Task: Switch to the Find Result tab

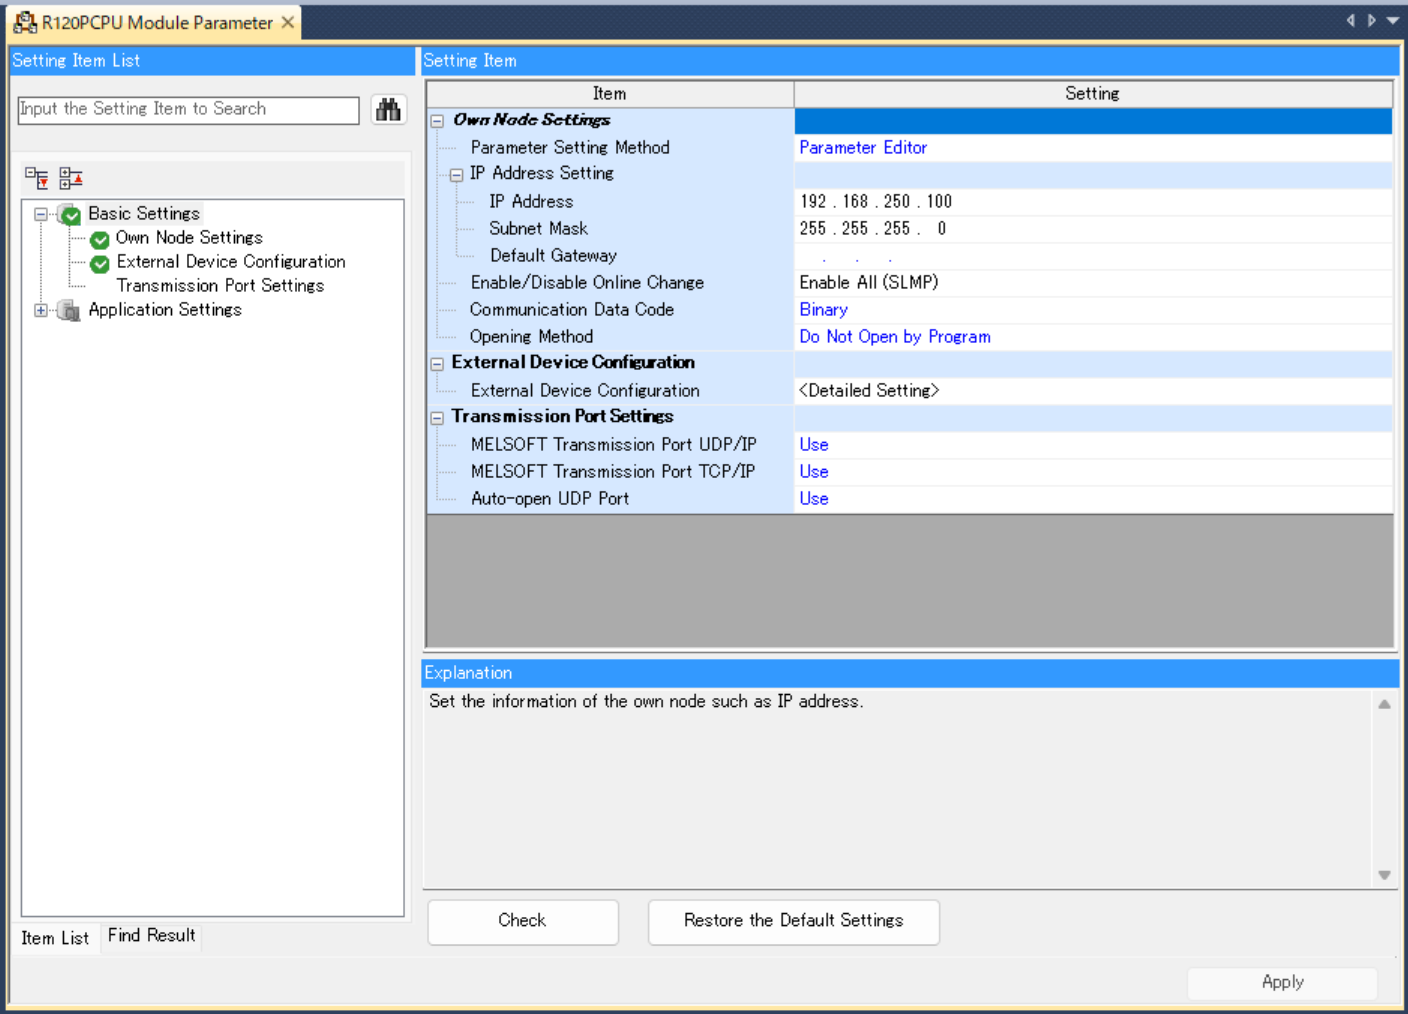Action: click(x=152, y=936)
